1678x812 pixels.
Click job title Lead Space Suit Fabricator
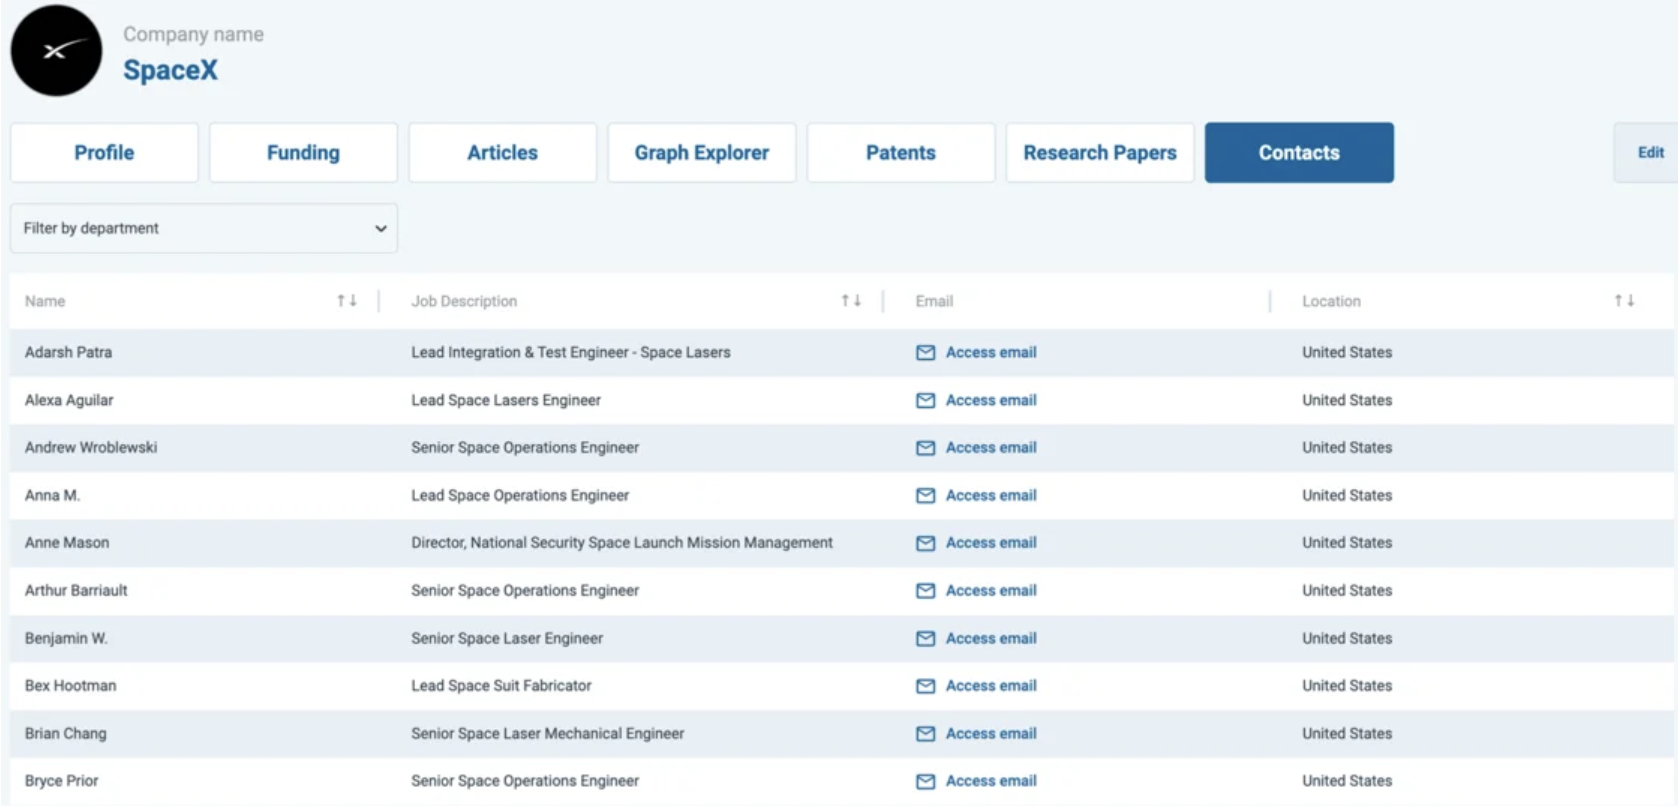[501, 686]
